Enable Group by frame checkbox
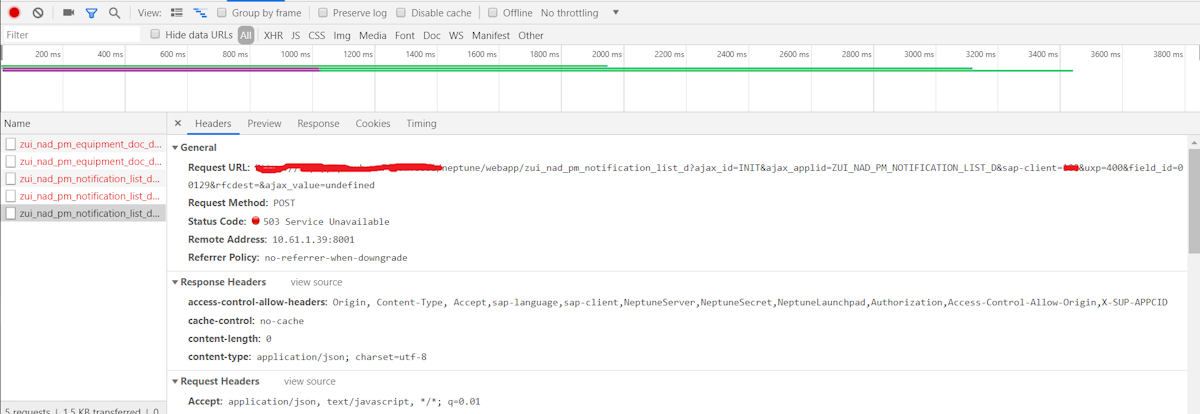The image size is (1200, 414). [x=222, y=13]
